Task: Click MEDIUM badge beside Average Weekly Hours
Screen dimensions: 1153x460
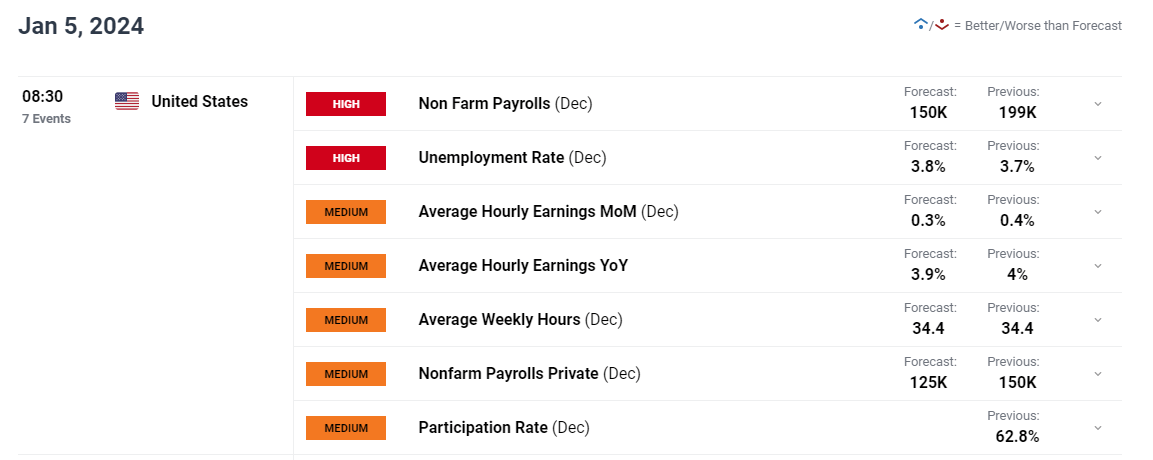Action: pos(346,320)
